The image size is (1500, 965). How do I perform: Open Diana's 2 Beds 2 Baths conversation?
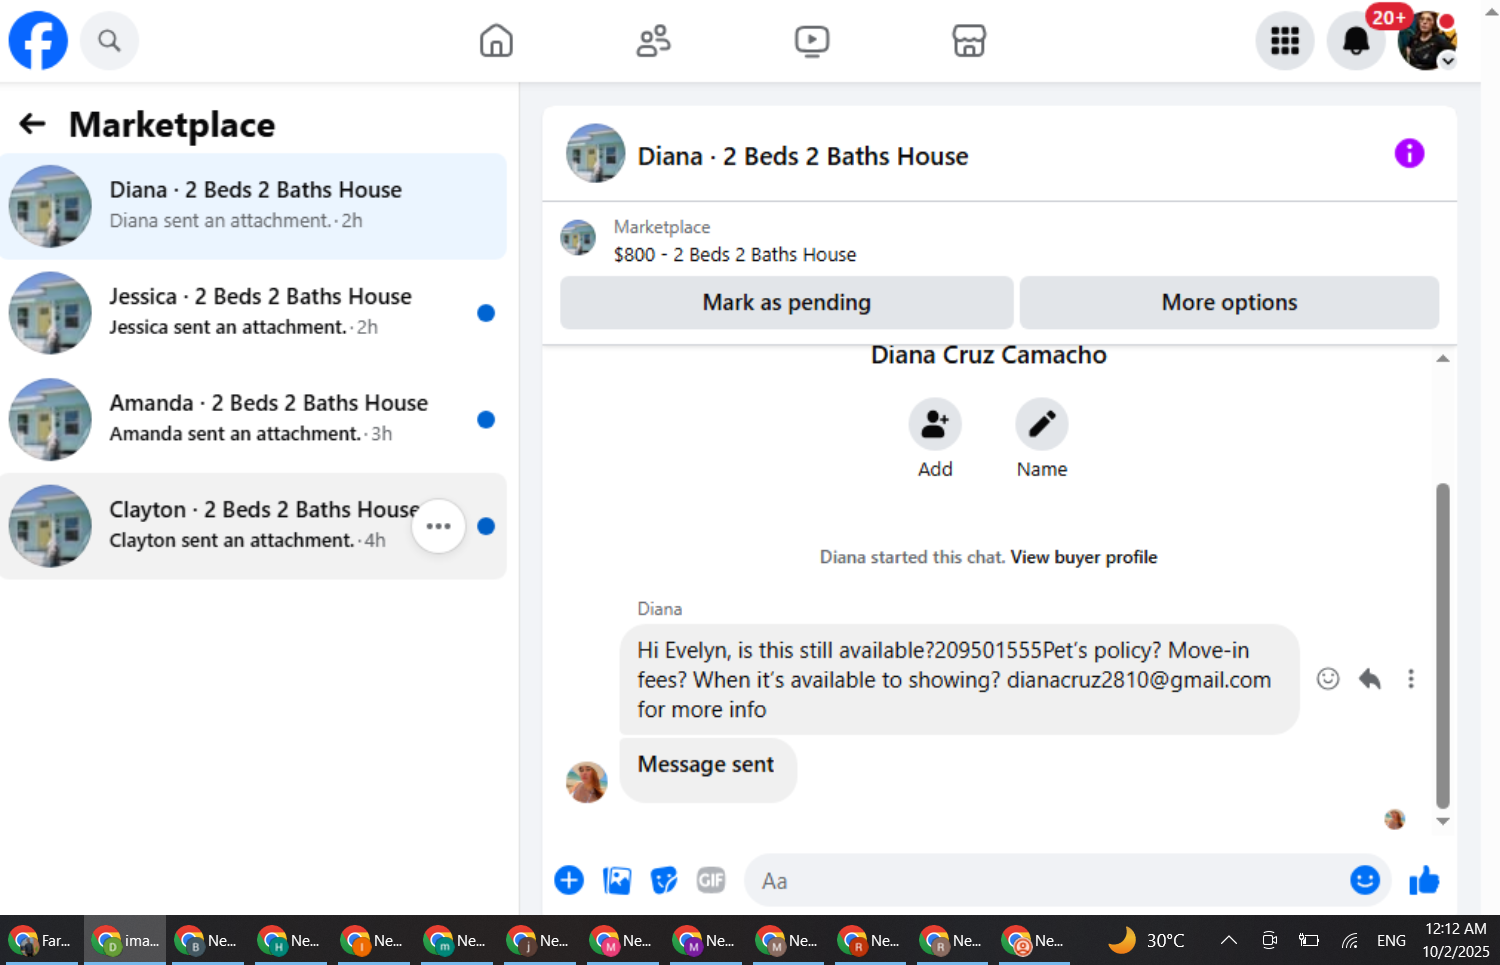[x=253, y=206]
